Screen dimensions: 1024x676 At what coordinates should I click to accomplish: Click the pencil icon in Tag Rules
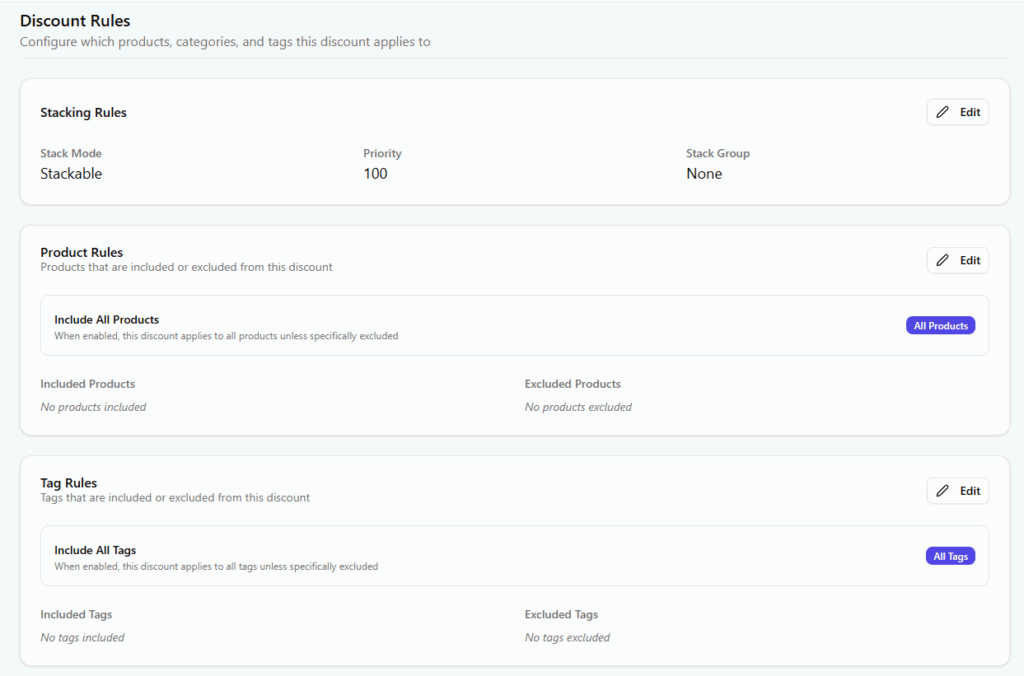pyautogui.click(x=942, y=491)
